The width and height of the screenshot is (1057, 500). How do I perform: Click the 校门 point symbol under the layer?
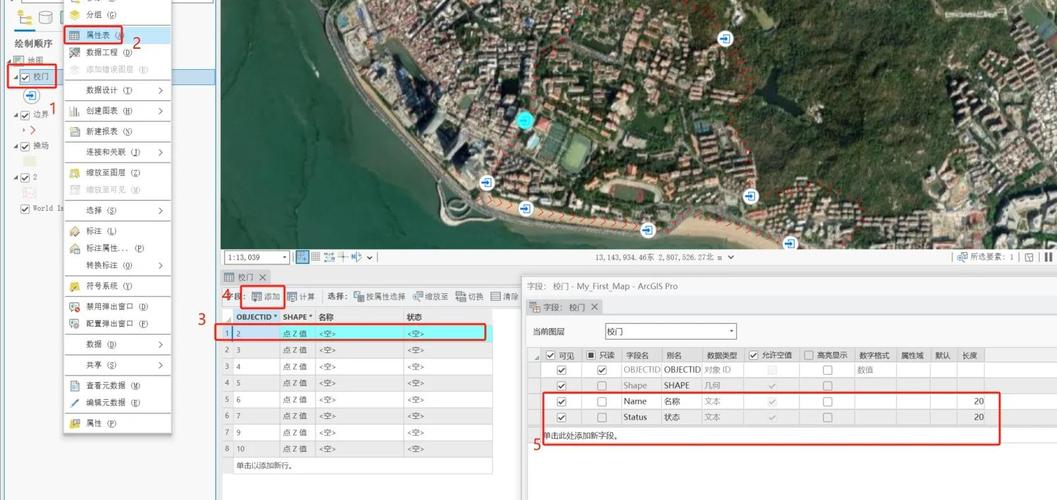(x=31, y=96)
